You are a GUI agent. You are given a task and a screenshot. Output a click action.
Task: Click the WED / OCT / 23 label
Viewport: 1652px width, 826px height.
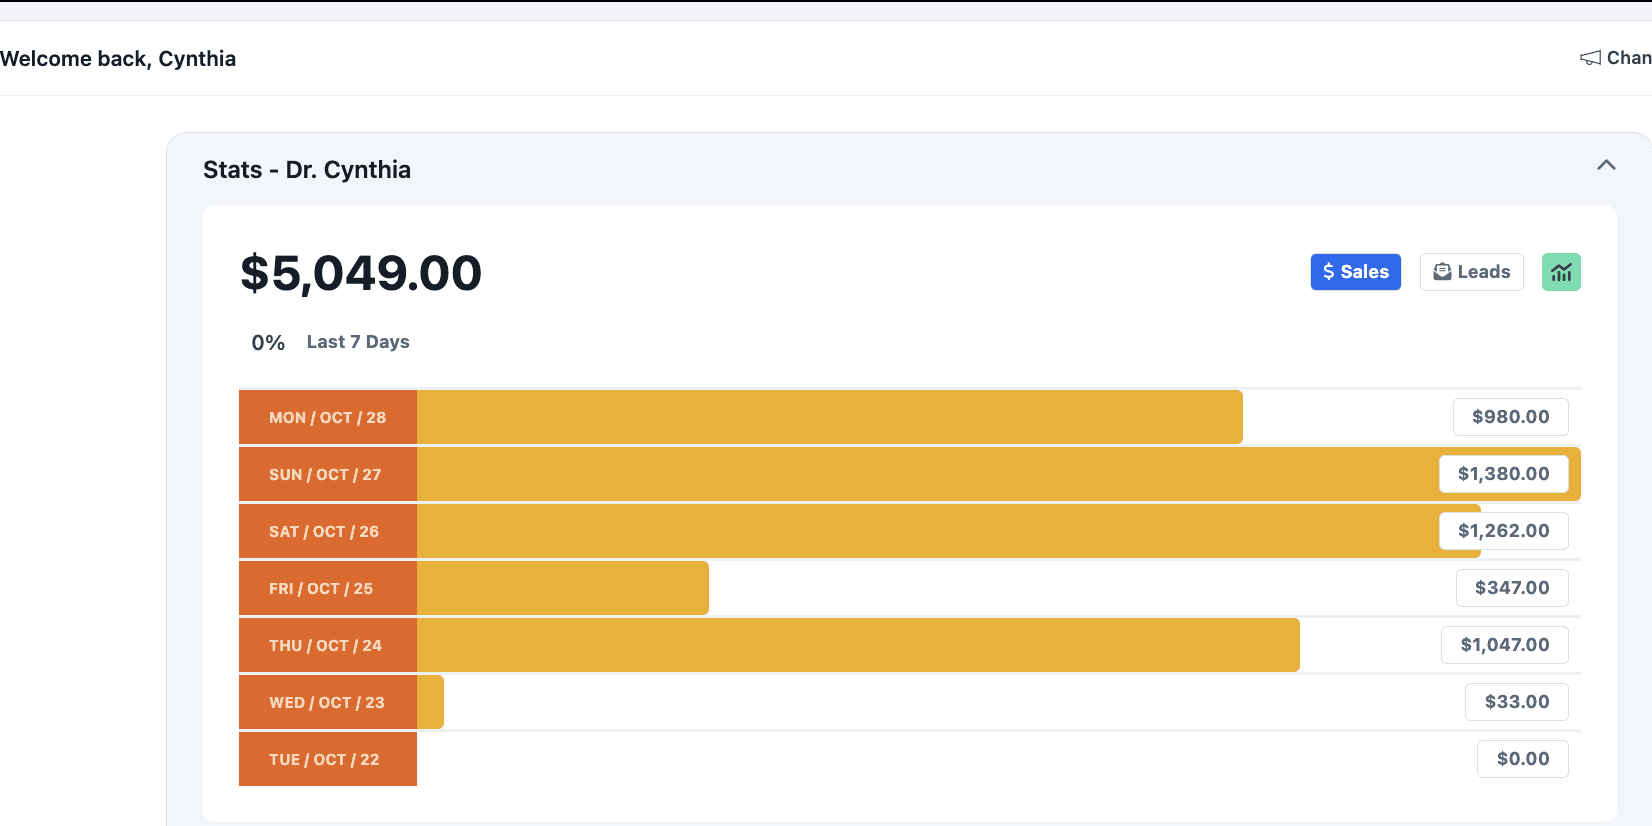point(327,702)
